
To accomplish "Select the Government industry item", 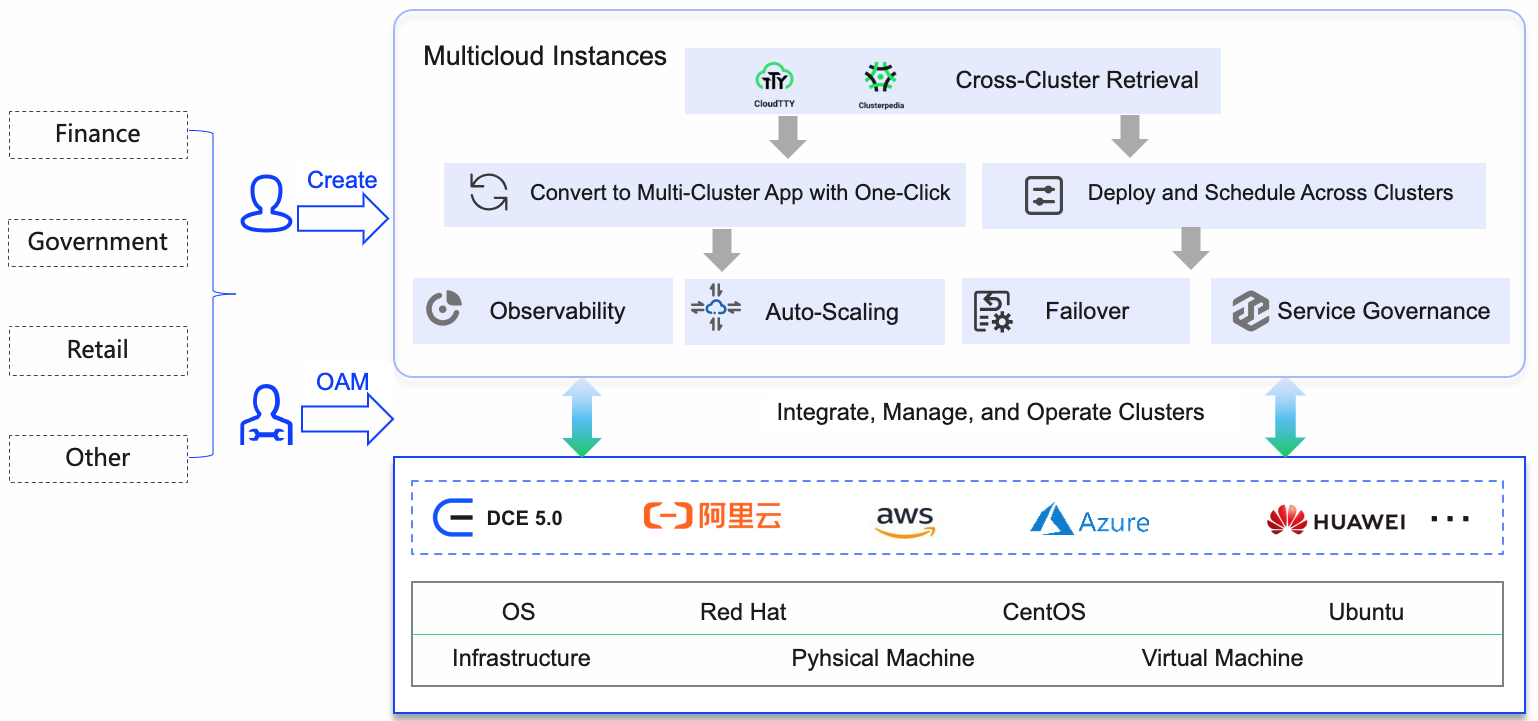I will (x=98, y=242).
